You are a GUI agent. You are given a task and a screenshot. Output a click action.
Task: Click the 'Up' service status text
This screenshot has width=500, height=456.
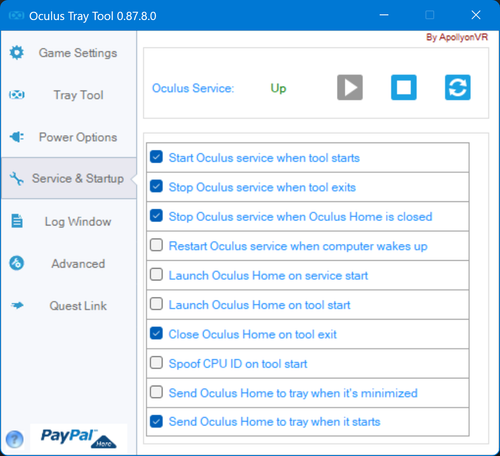278,88
